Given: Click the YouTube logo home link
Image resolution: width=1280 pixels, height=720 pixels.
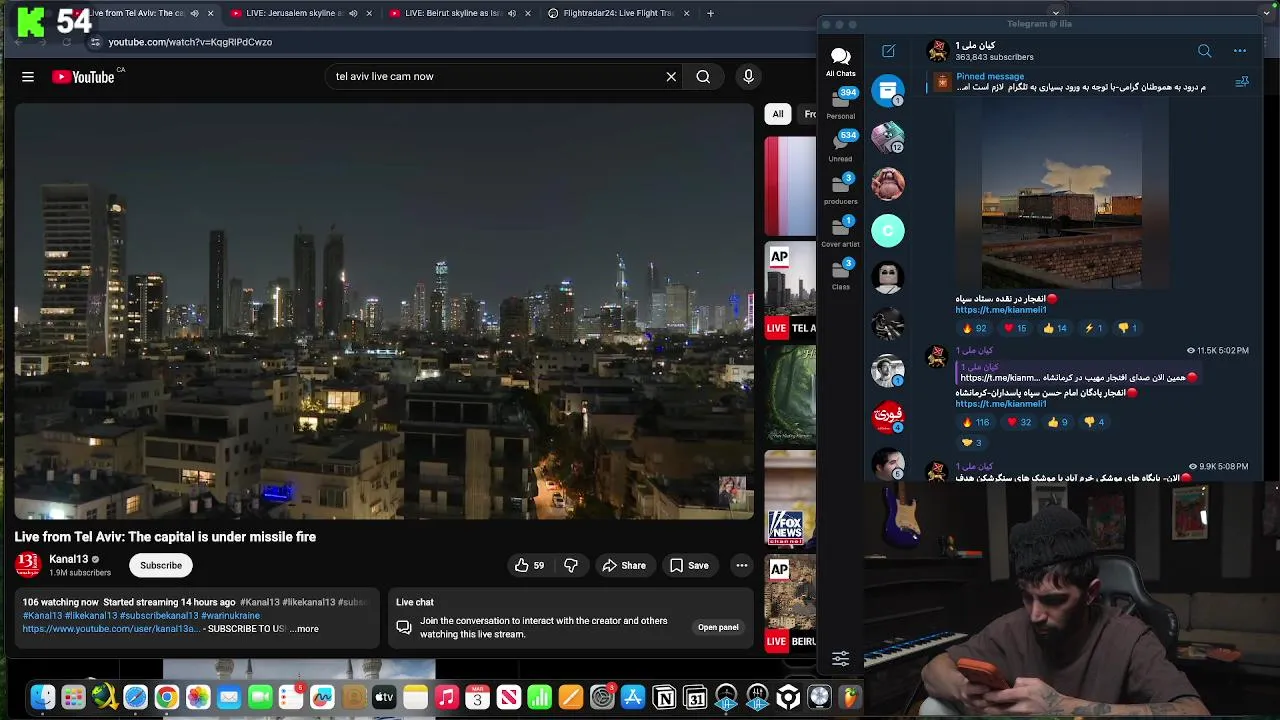Looking at the screenshot, I should click(x=83, y=77).
